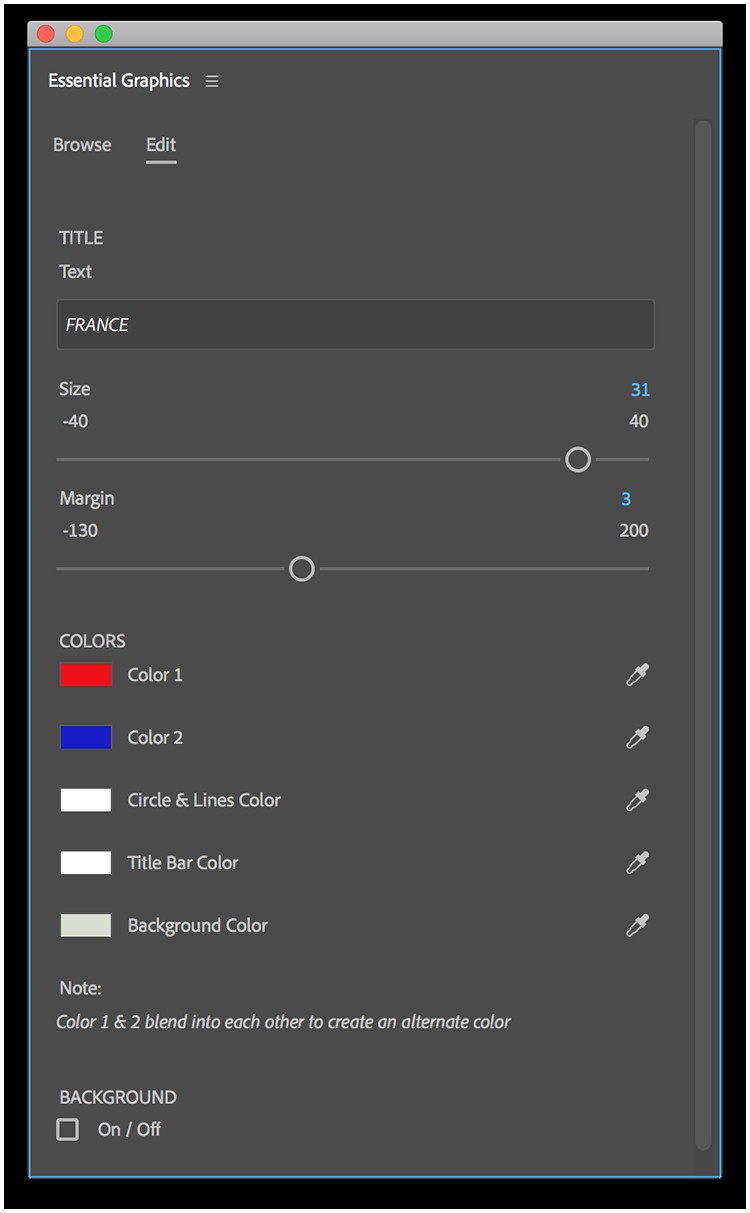
Task: Move the Margin slider handle
Action: tap(300, 568)
